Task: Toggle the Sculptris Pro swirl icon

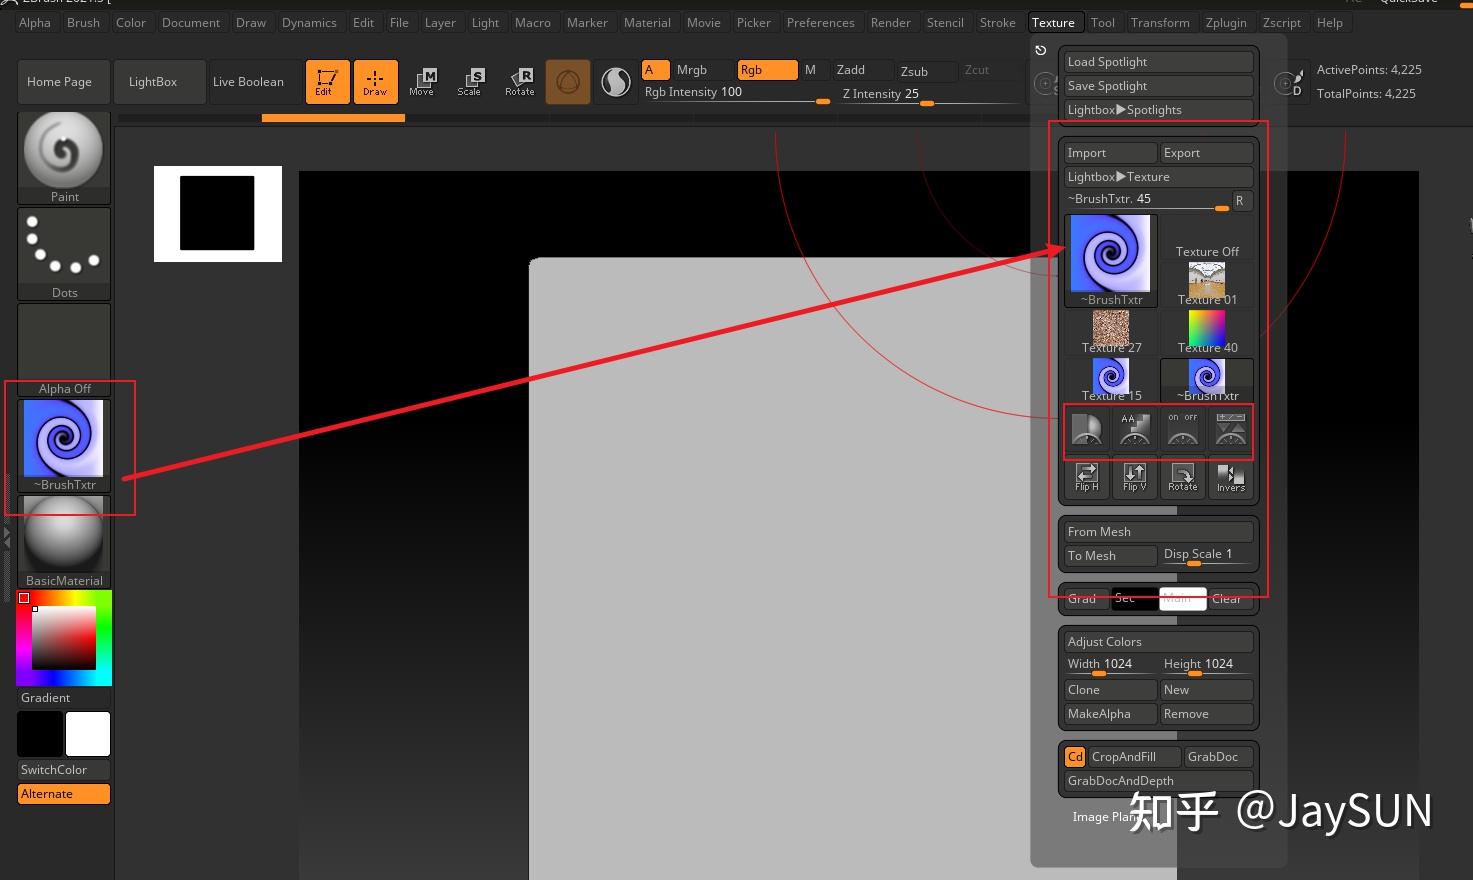Action: point(616,81)
